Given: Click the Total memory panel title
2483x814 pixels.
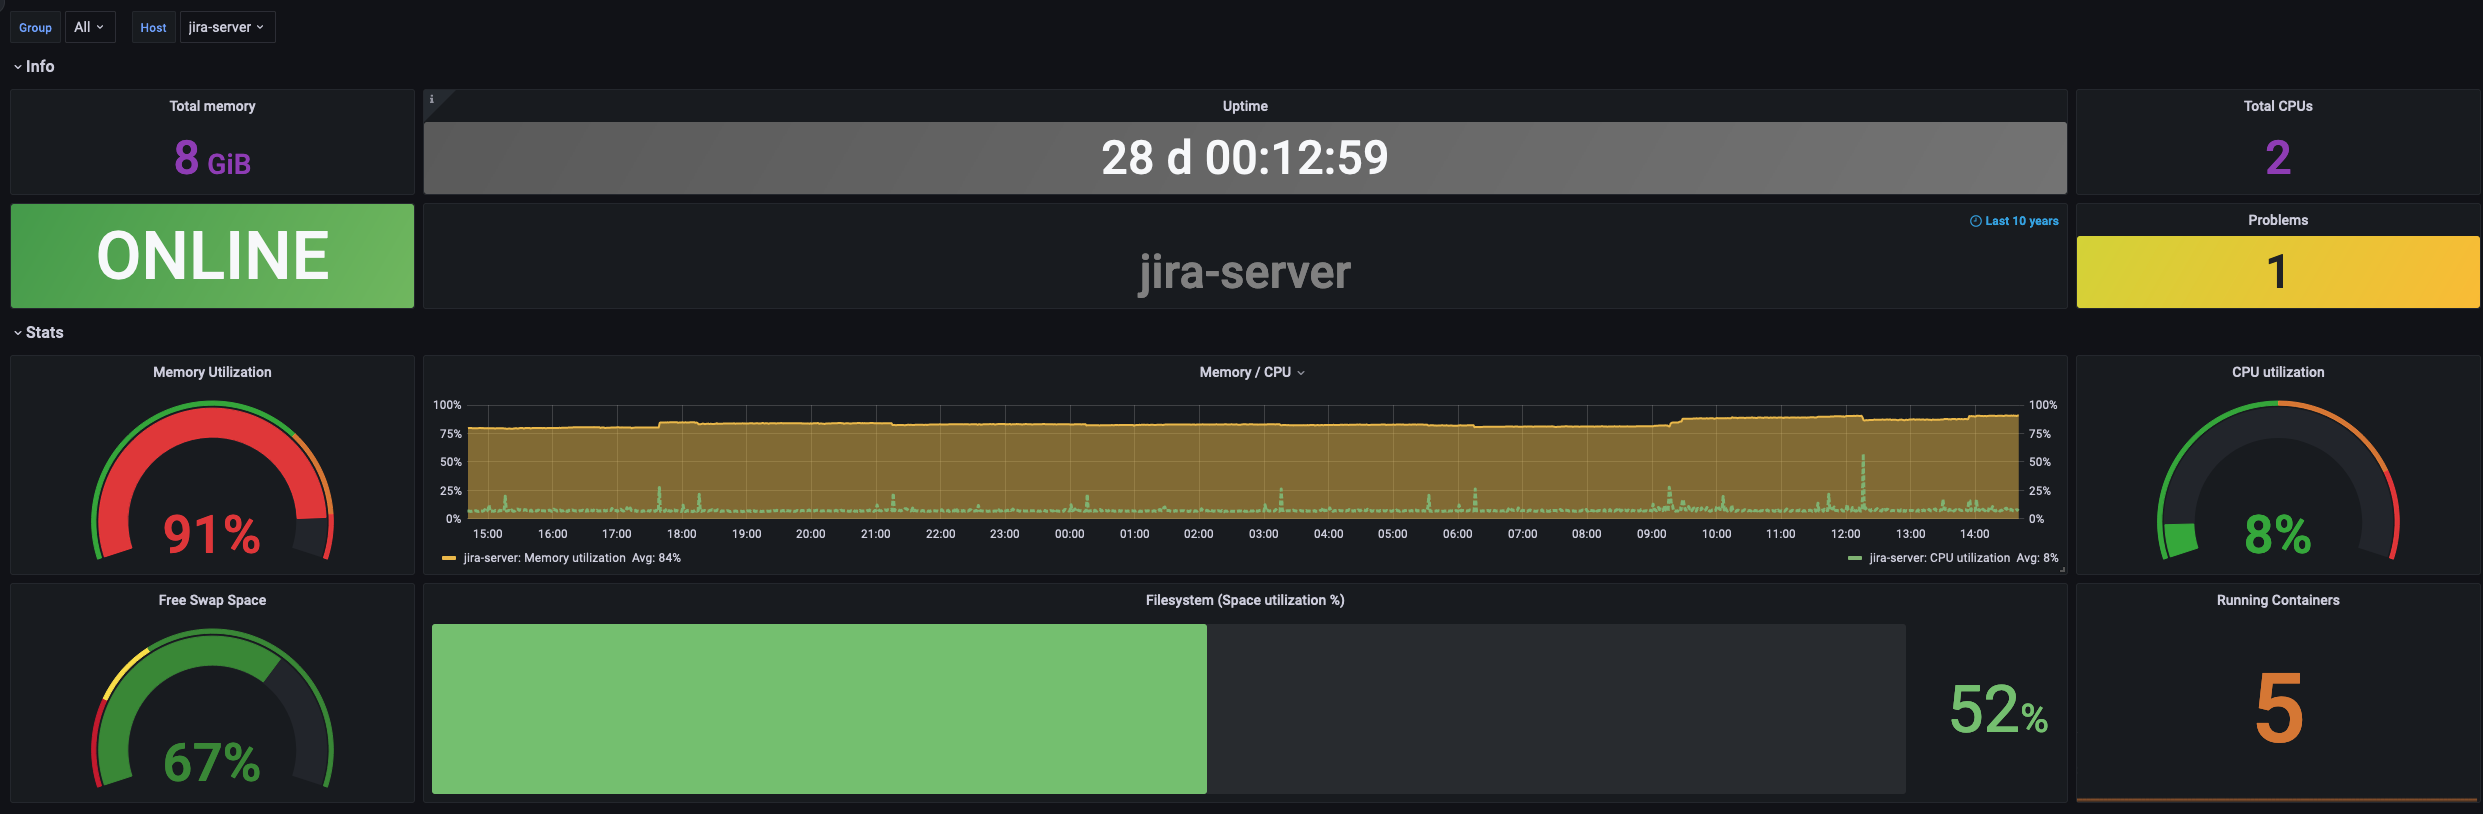Looking at the screenshot, I should (212, 106).
